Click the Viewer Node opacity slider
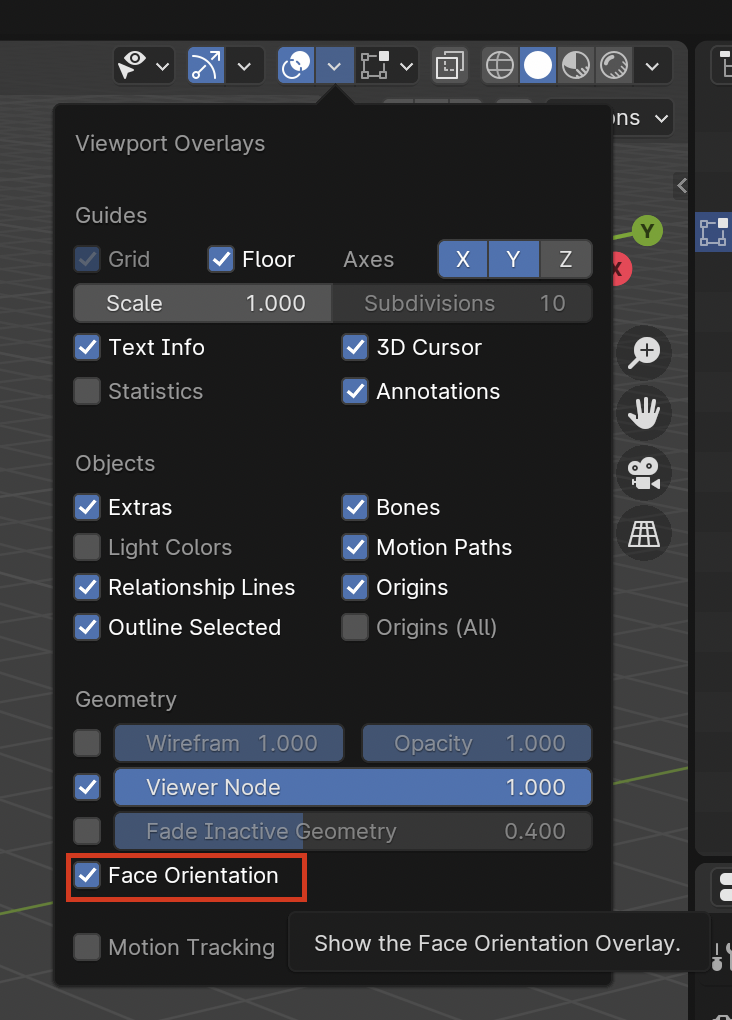The height and width of the screenshot is (1020, 732). 352,787
